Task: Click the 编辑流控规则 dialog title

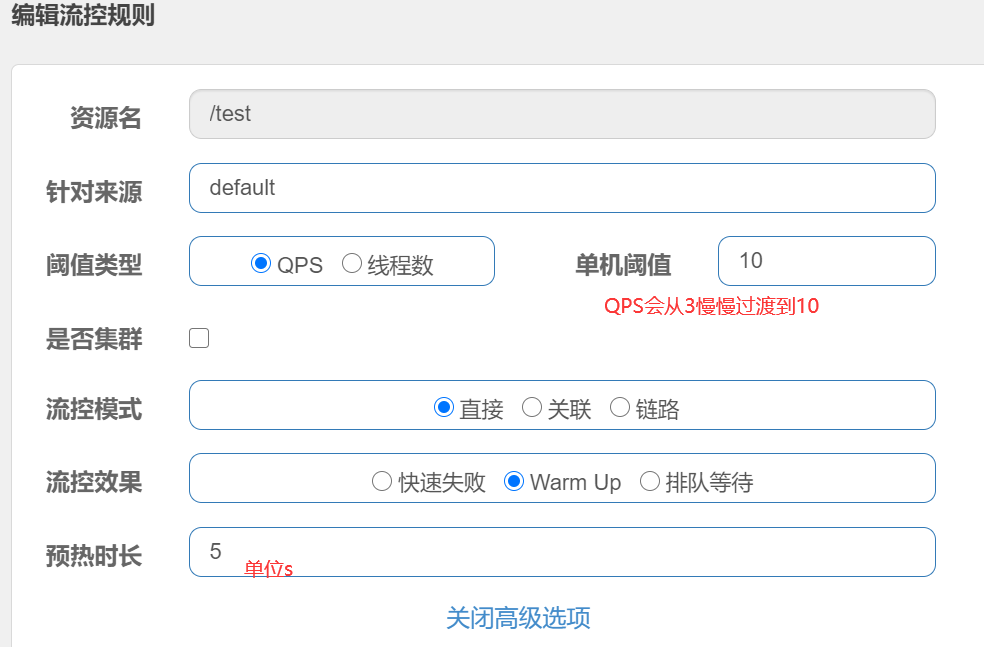Action: (83, 15)
